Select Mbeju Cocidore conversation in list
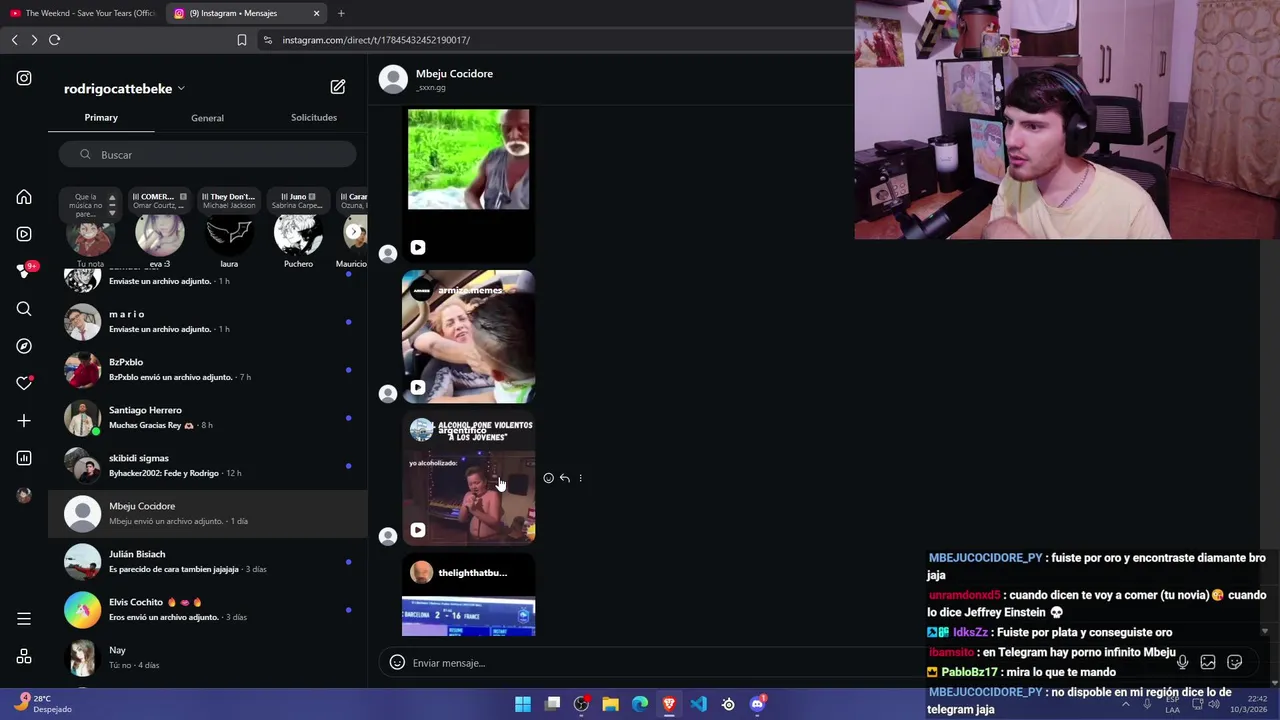The height and width of the screenshot is (720, 1280). click(x=207, y=514)
